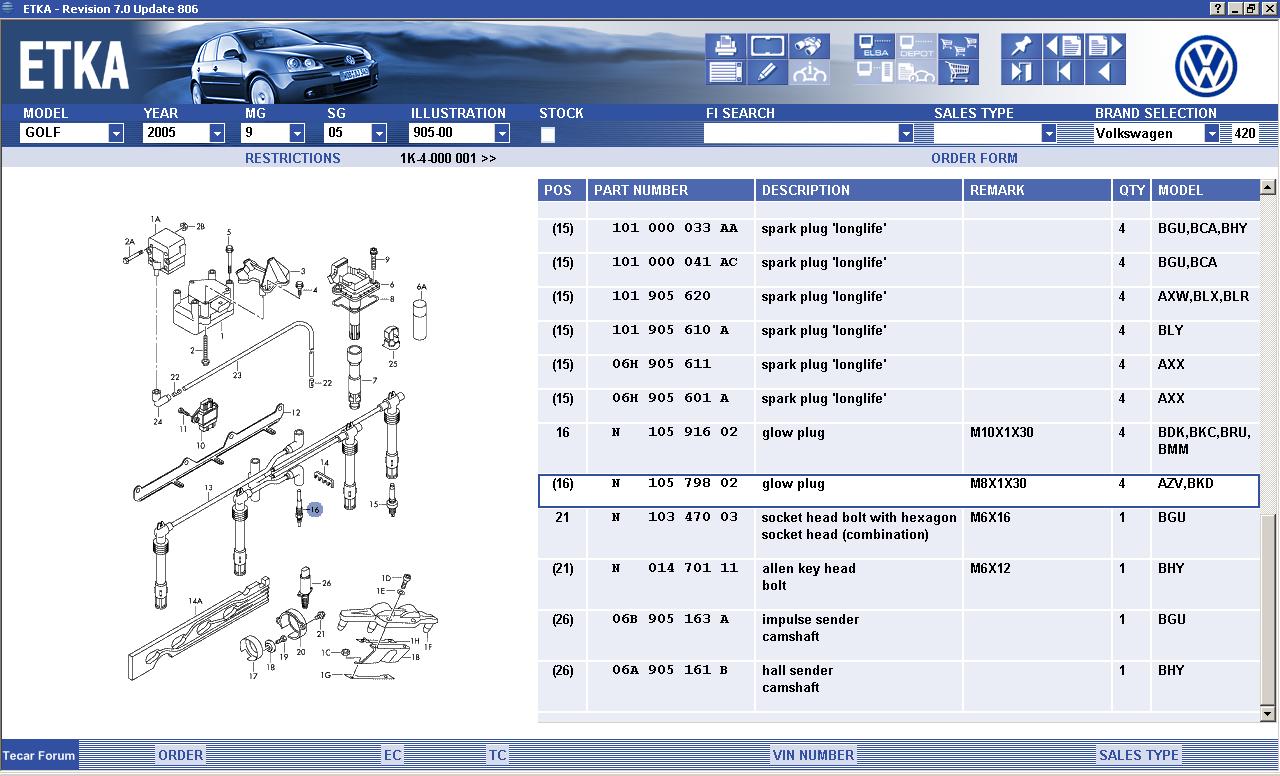
Task: Select part number 101 905 620
Action: tap(661, 296)
